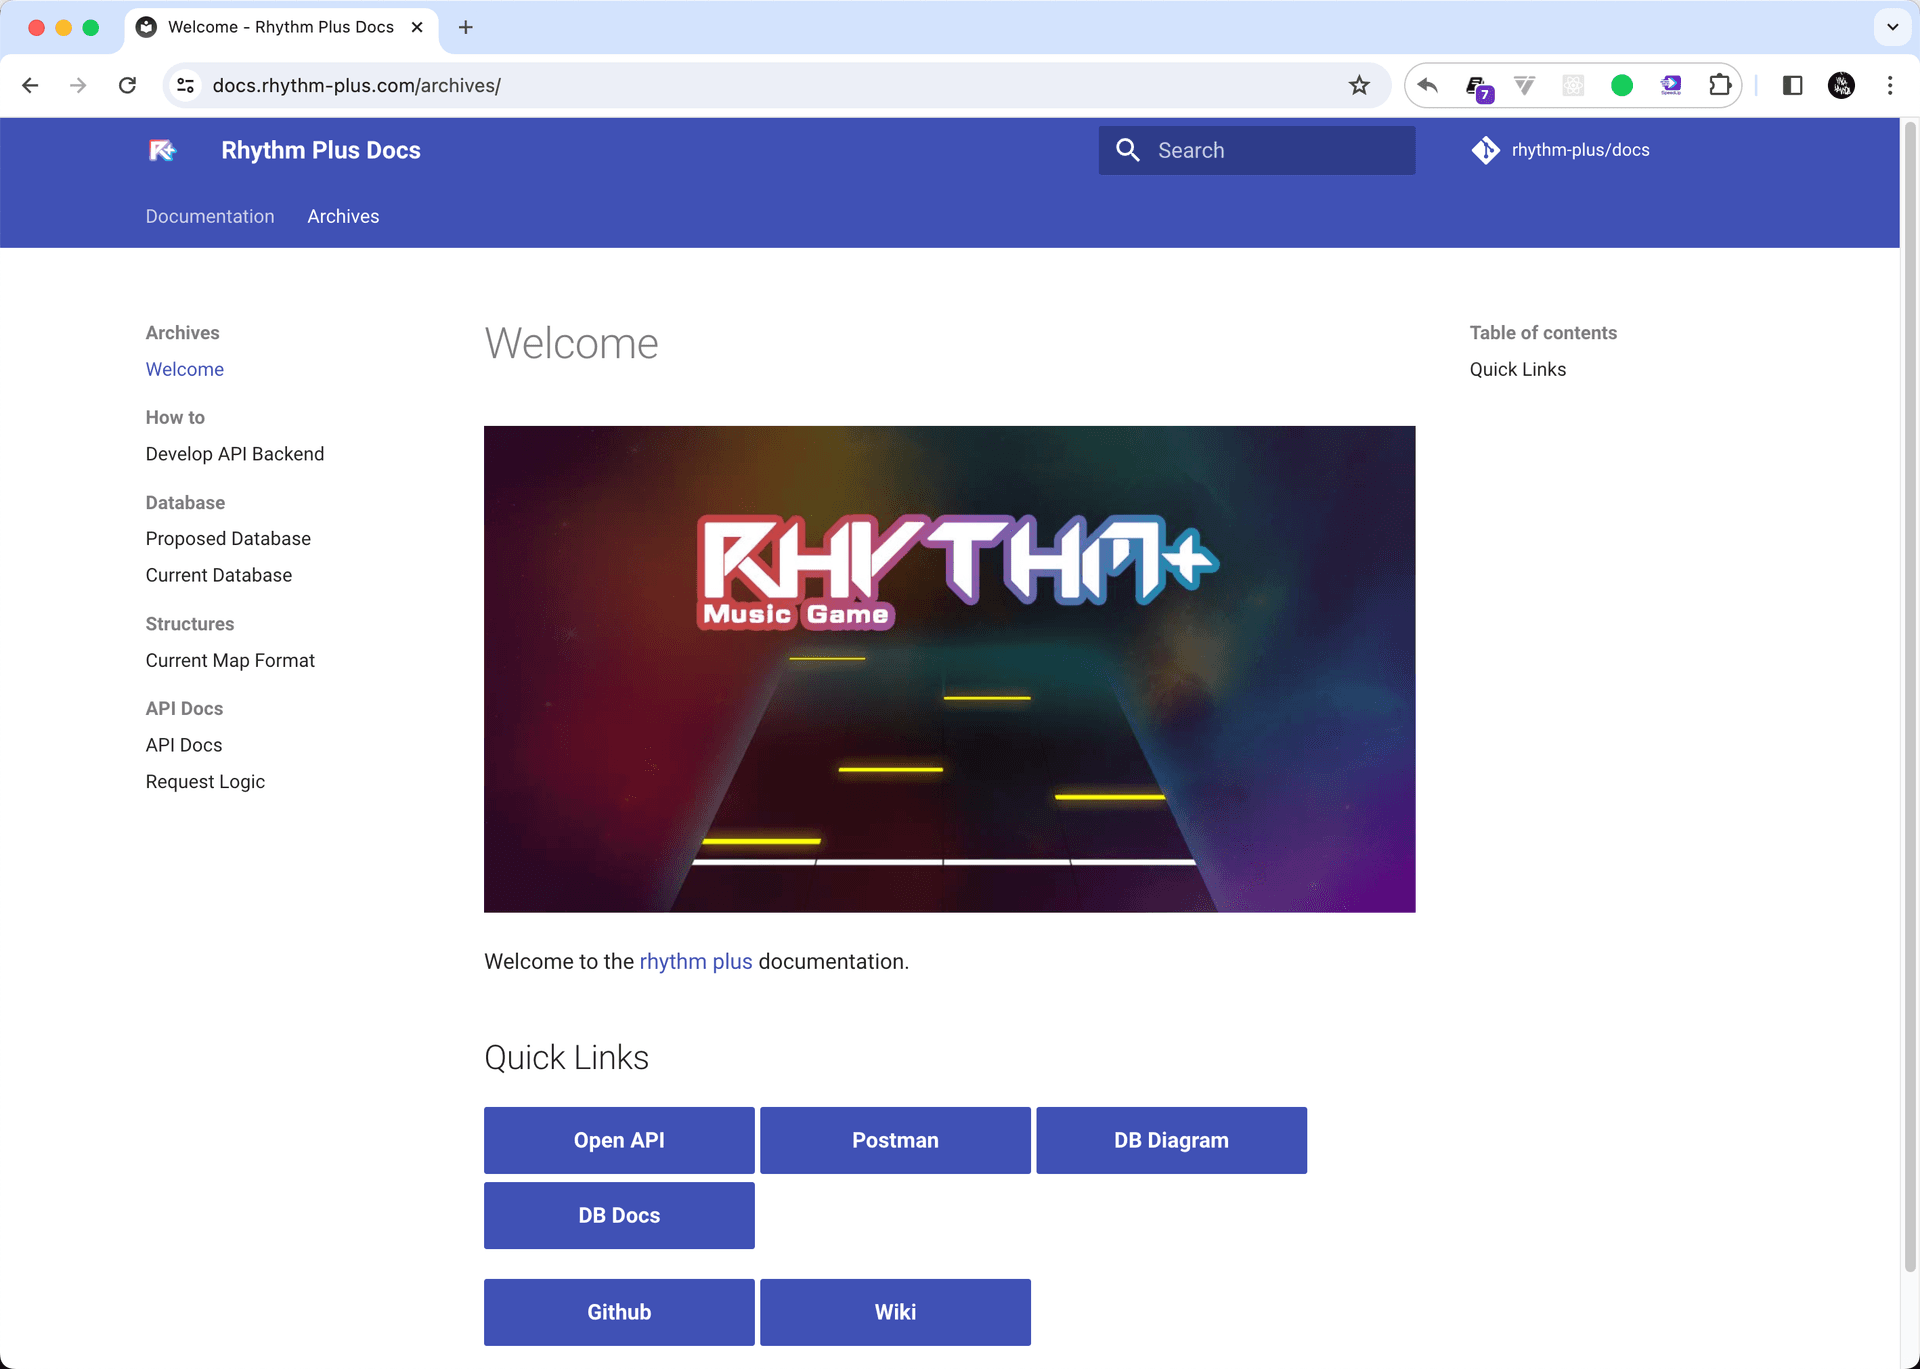1920x1369 pixels.
Task: Open Current Map Format page
Action: [230, 660]
